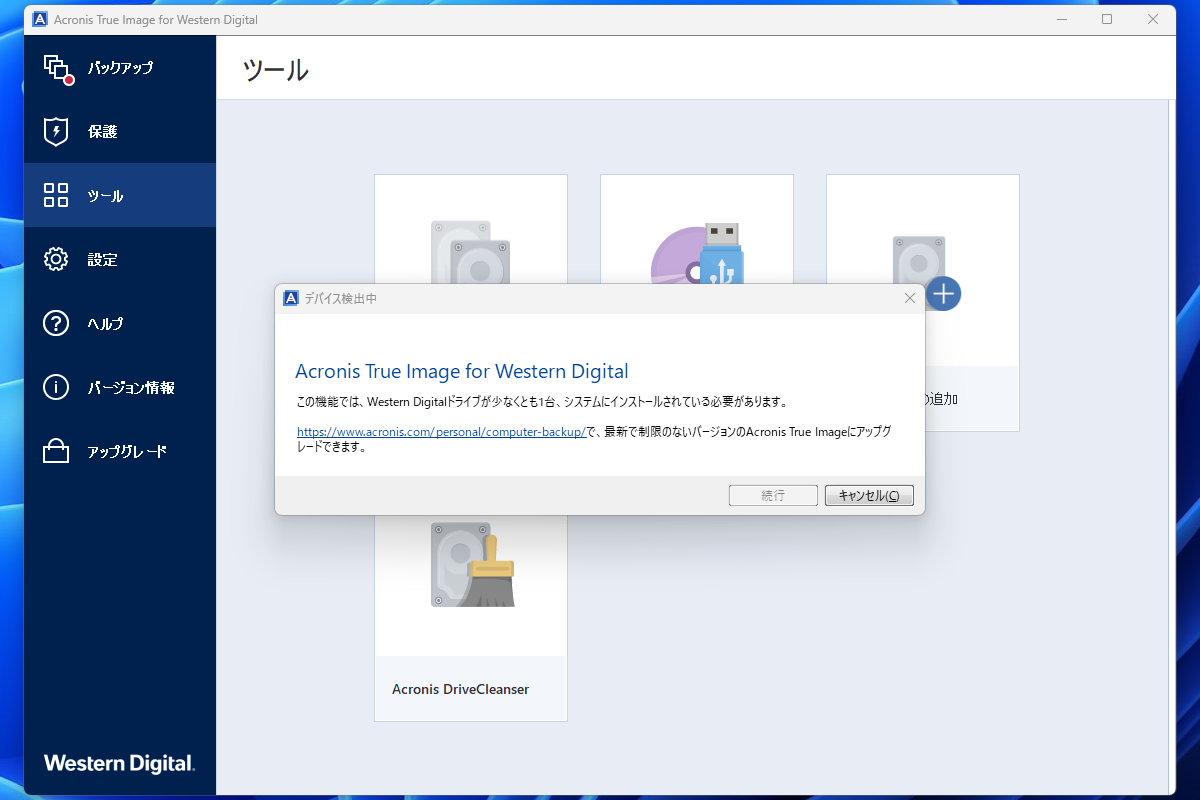Open the acronis.com computer-backup link
The width and height of the screenshot is (1200, 800).
pyautogui.click(x=443, y=432)
